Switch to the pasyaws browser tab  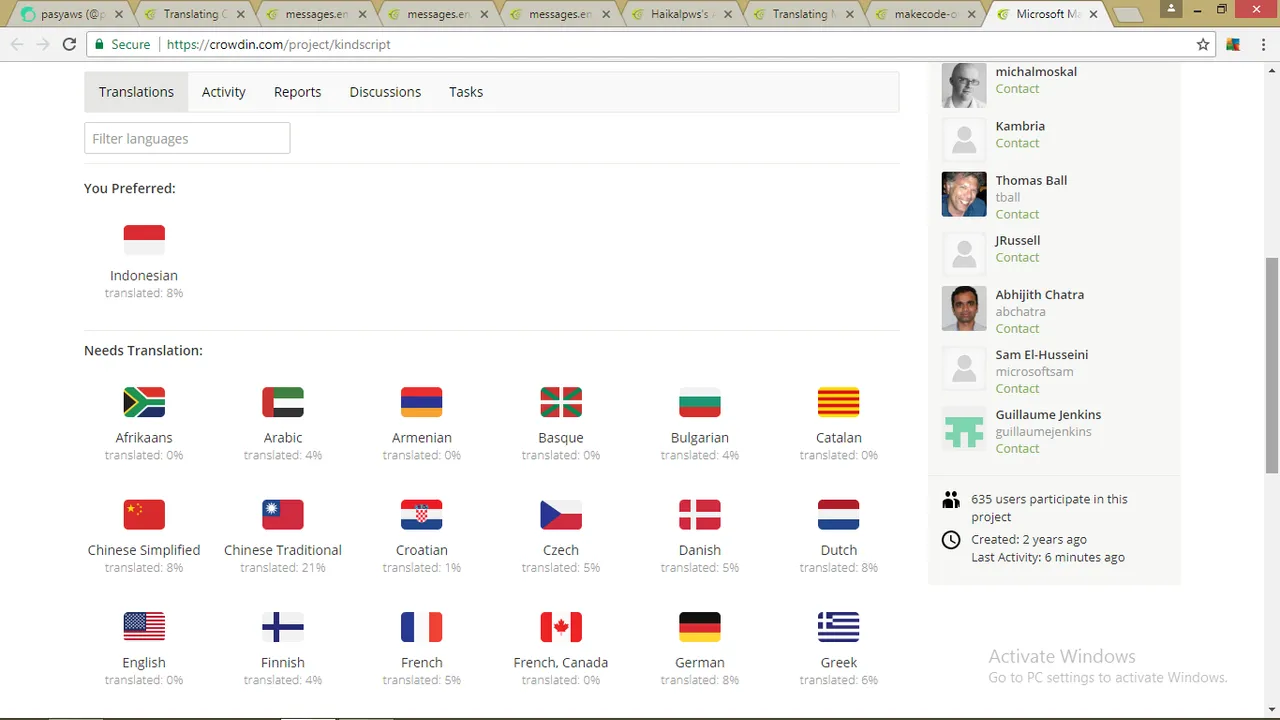70,14
